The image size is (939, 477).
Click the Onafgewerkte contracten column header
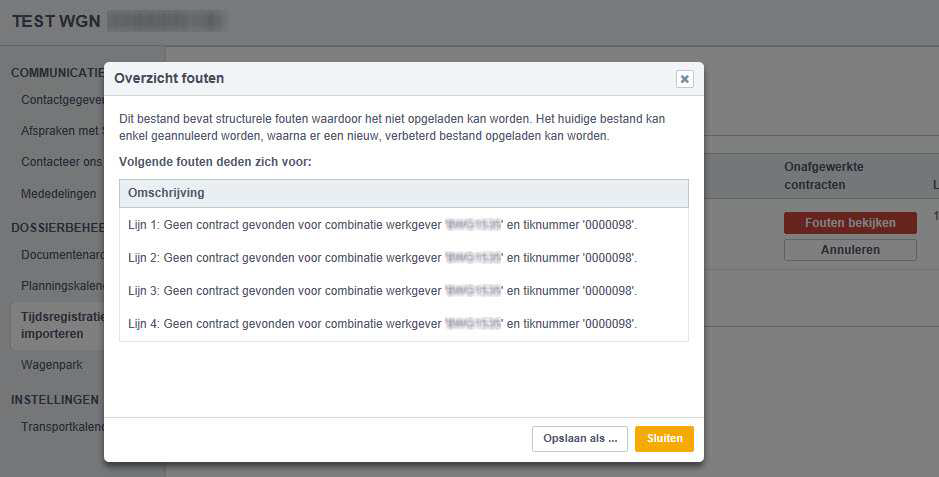[823, 175]
